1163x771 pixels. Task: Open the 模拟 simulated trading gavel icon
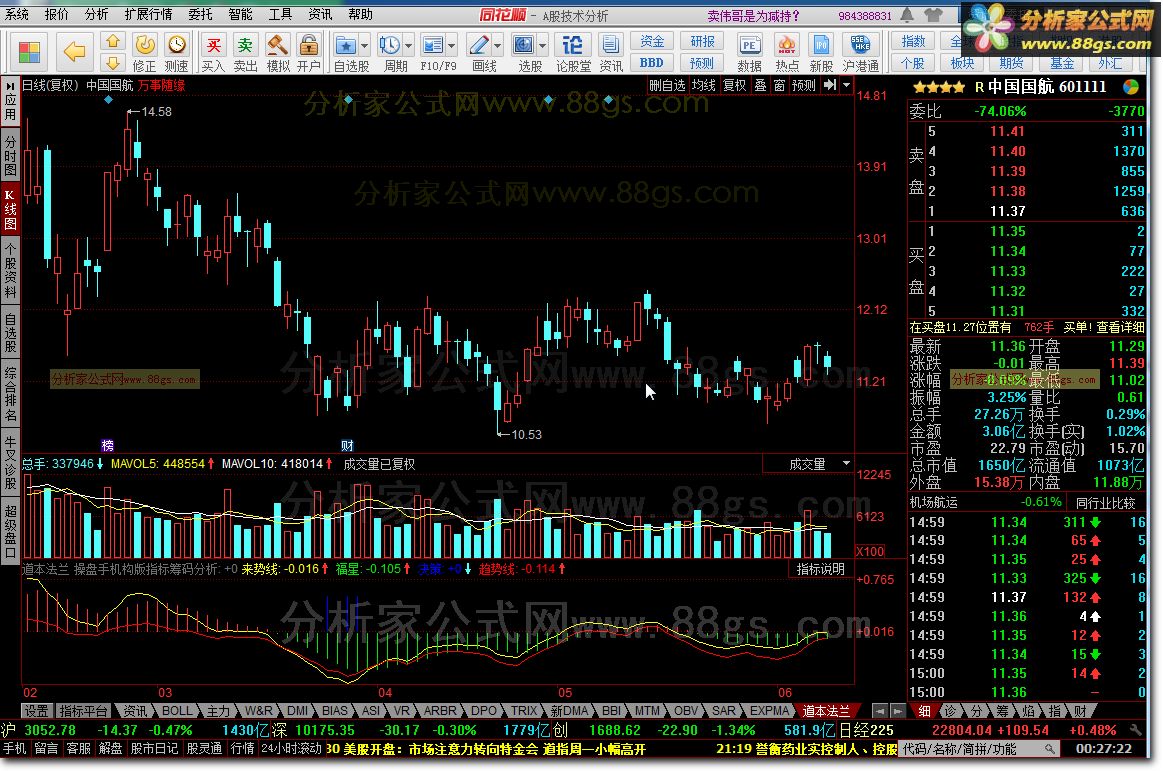[x=277, y=53]
